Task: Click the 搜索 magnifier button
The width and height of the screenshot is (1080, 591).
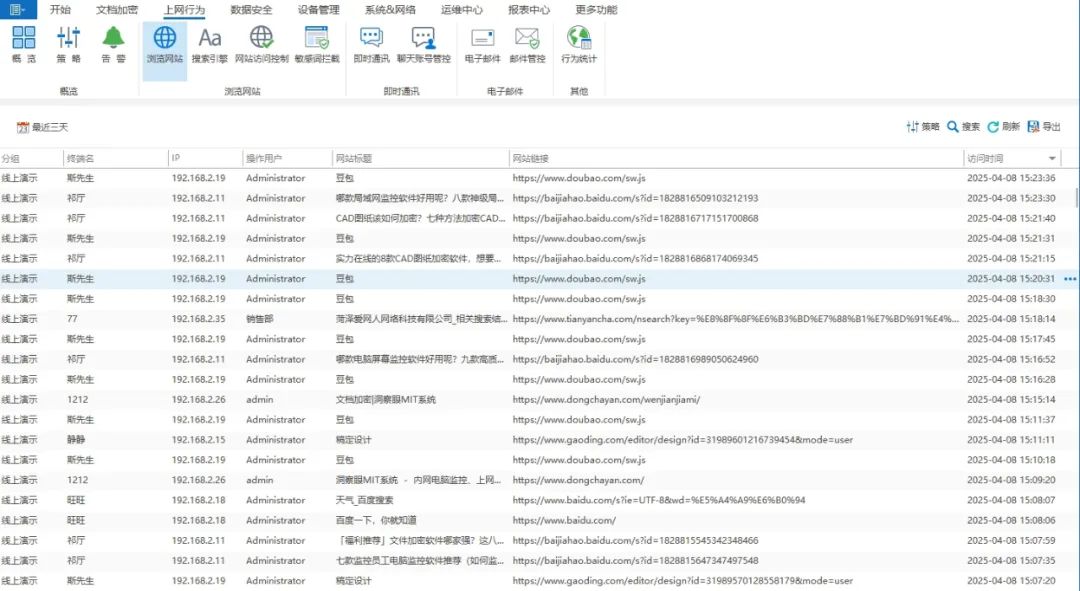Action: coord(963,127)
